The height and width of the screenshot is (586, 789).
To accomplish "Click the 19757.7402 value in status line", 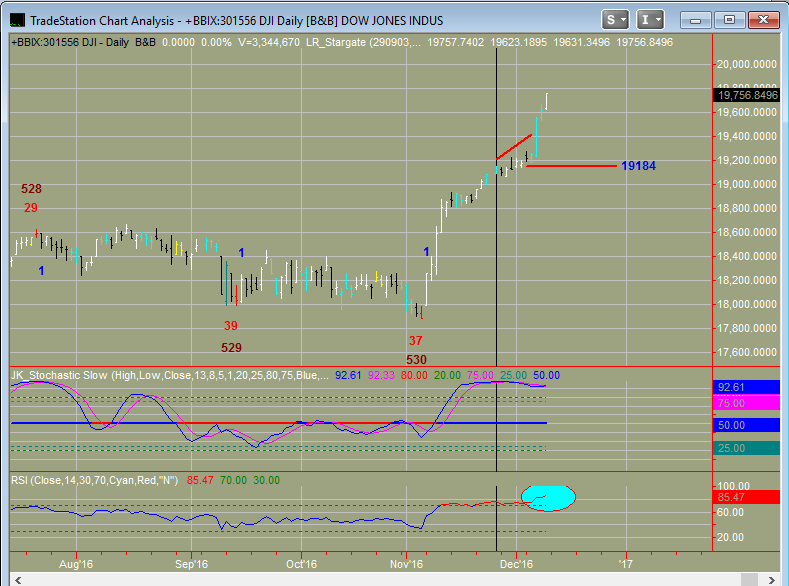I will (455, 42).
